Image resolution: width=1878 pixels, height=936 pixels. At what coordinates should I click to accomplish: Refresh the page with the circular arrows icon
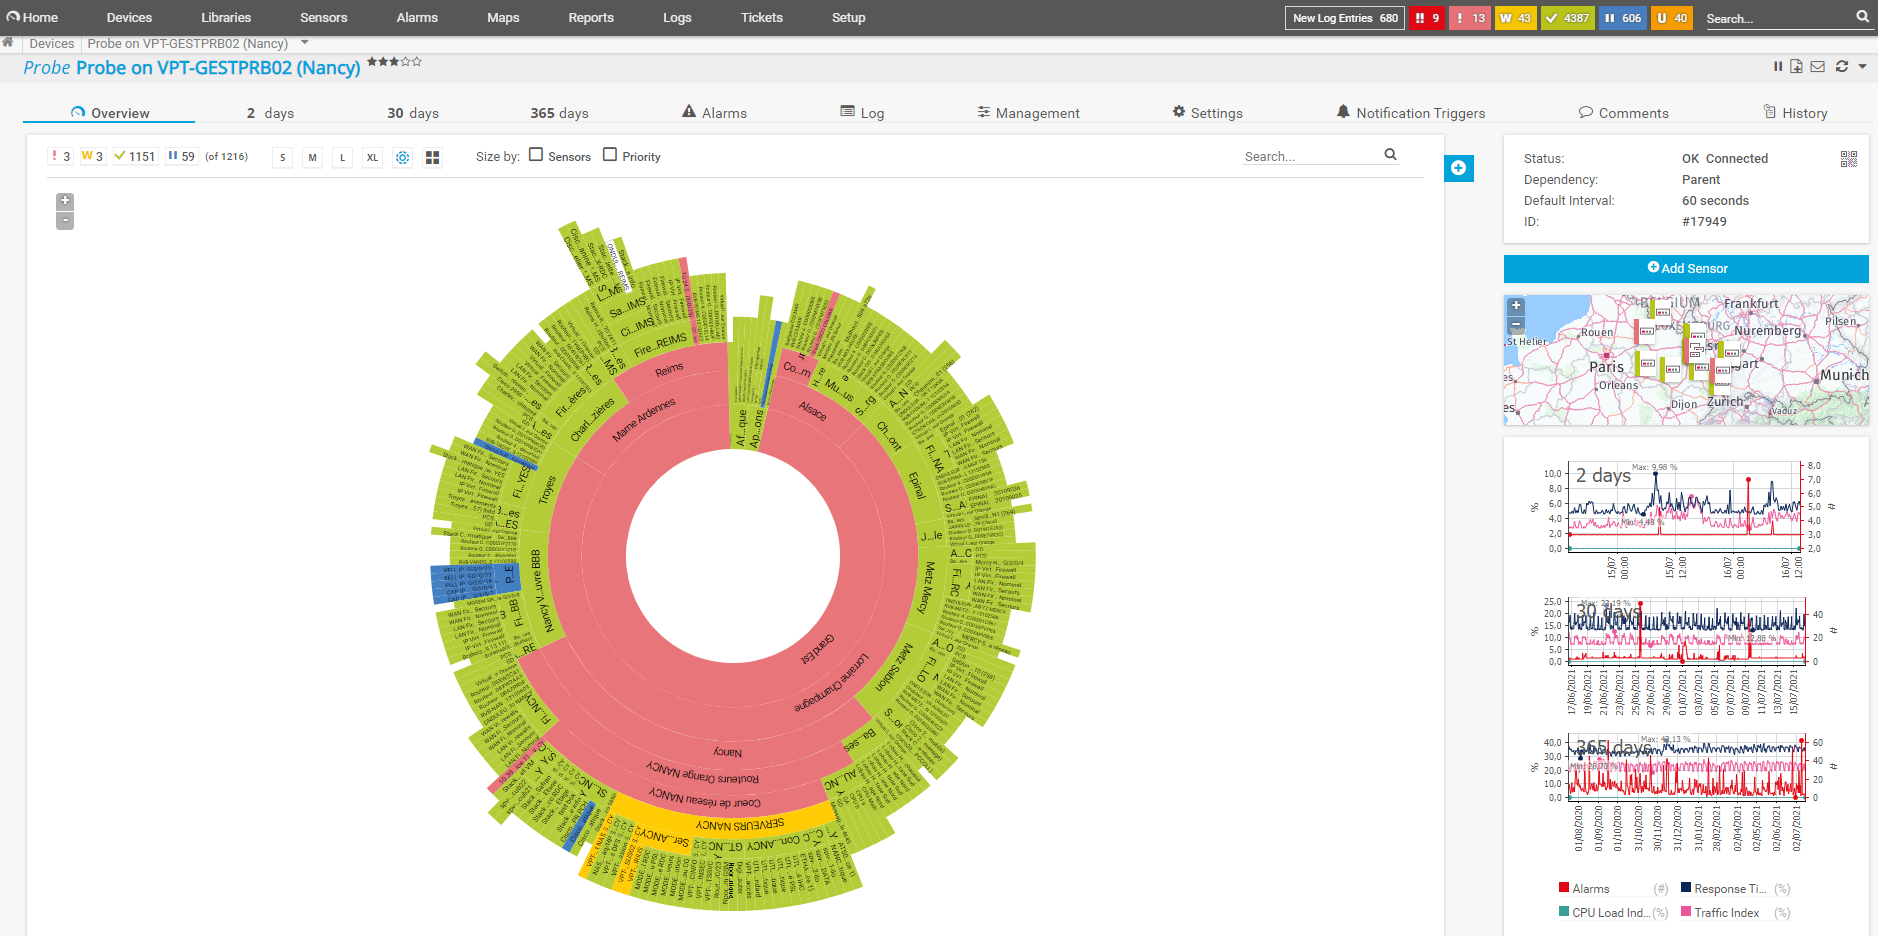[1841, 66]
